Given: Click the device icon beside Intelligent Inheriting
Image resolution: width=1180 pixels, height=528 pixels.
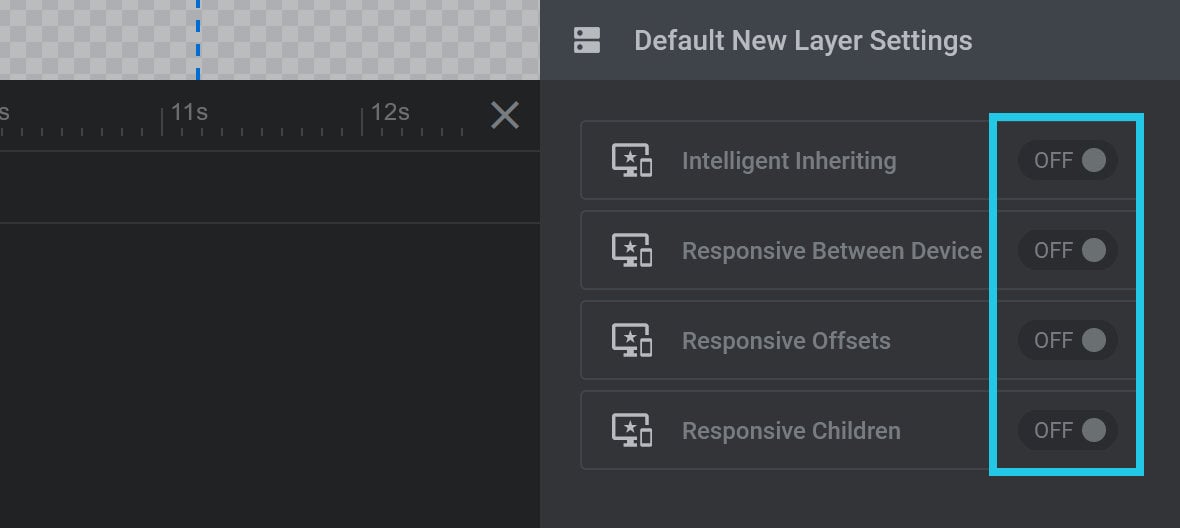Looking at the screenshot, I should (x=631, y=160).
